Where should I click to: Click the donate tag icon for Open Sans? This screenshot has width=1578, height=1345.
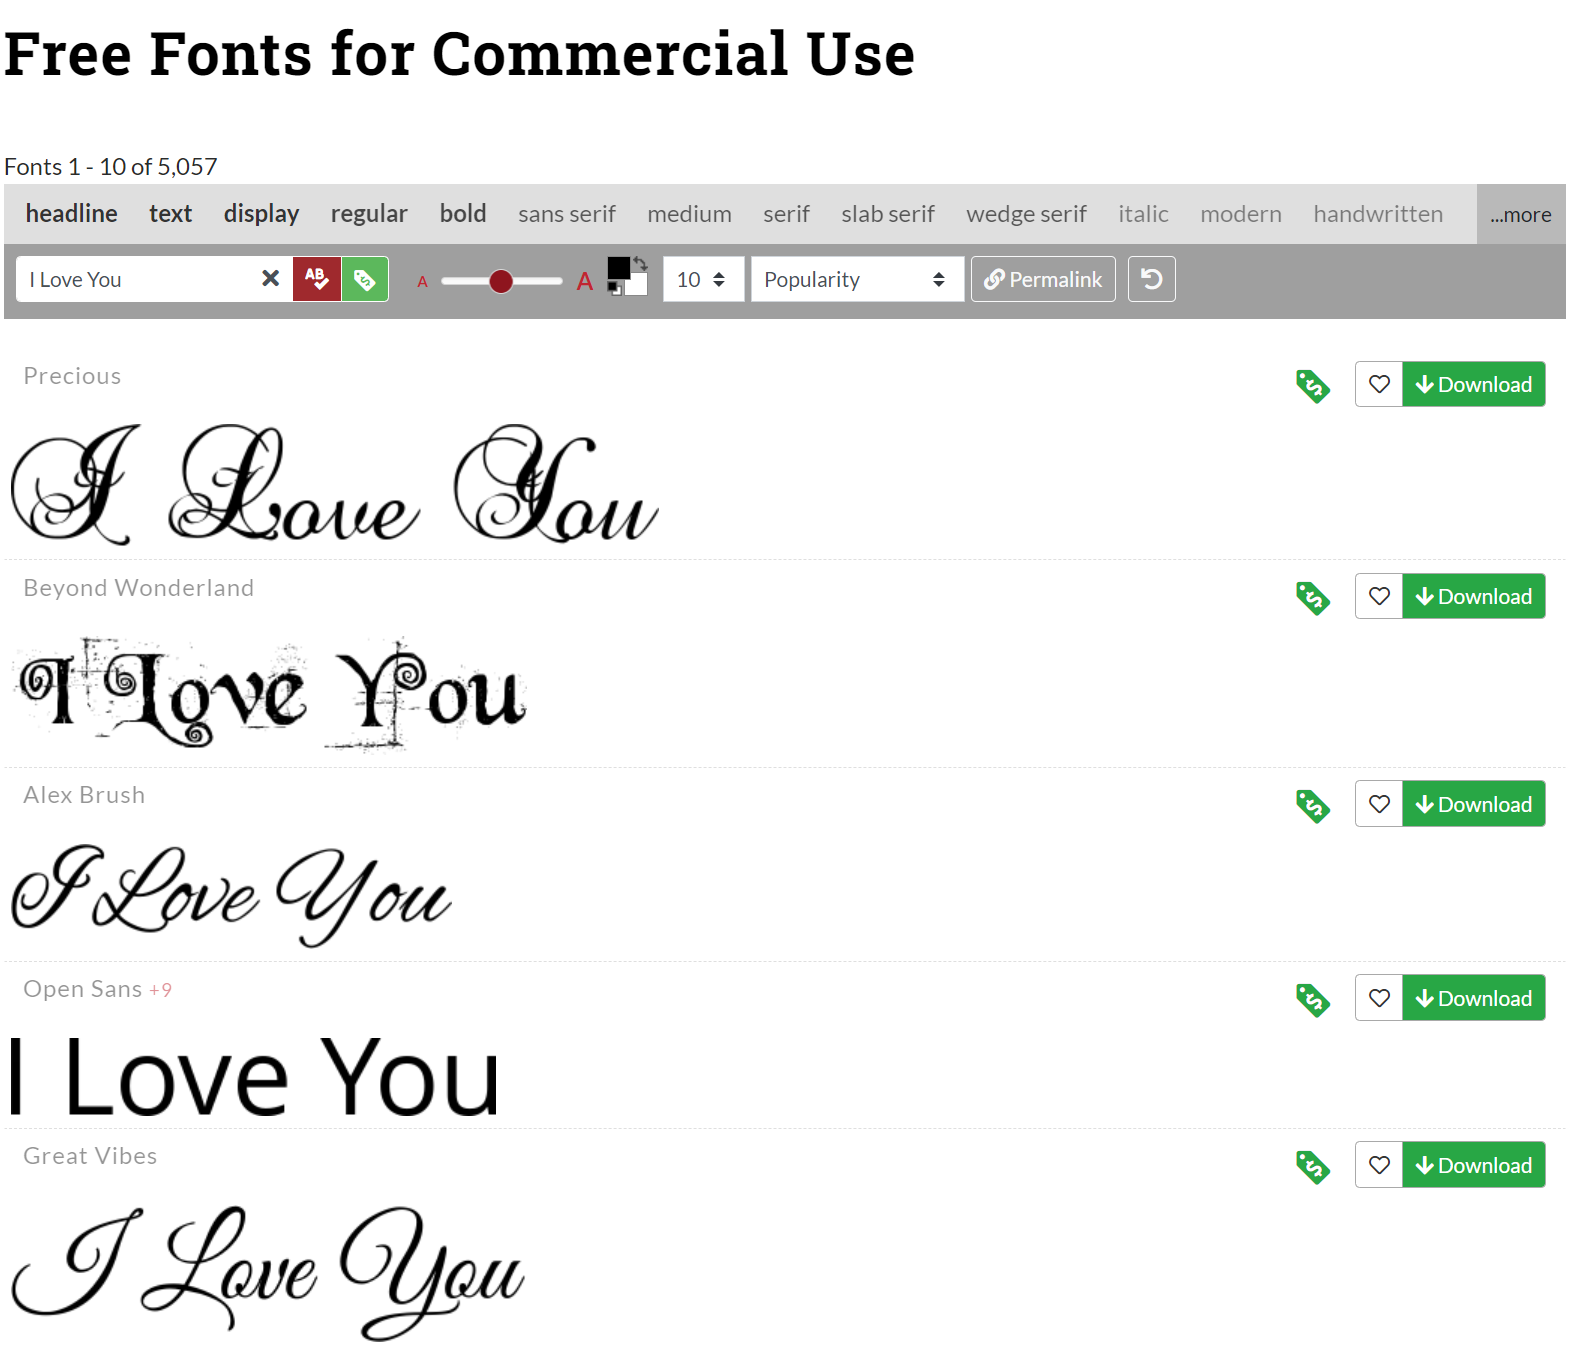tap(1313, 999)
